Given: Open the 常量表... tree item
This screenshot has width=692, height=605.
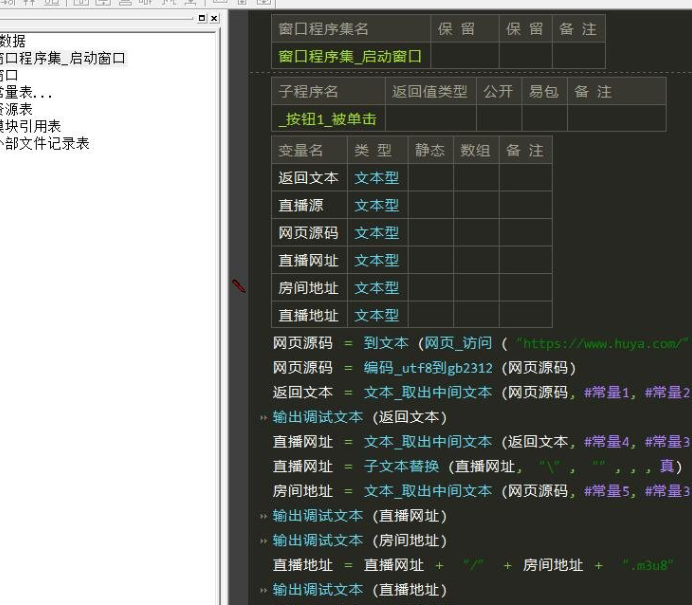Looking at the screenshot, I should (x=25, y=92).
